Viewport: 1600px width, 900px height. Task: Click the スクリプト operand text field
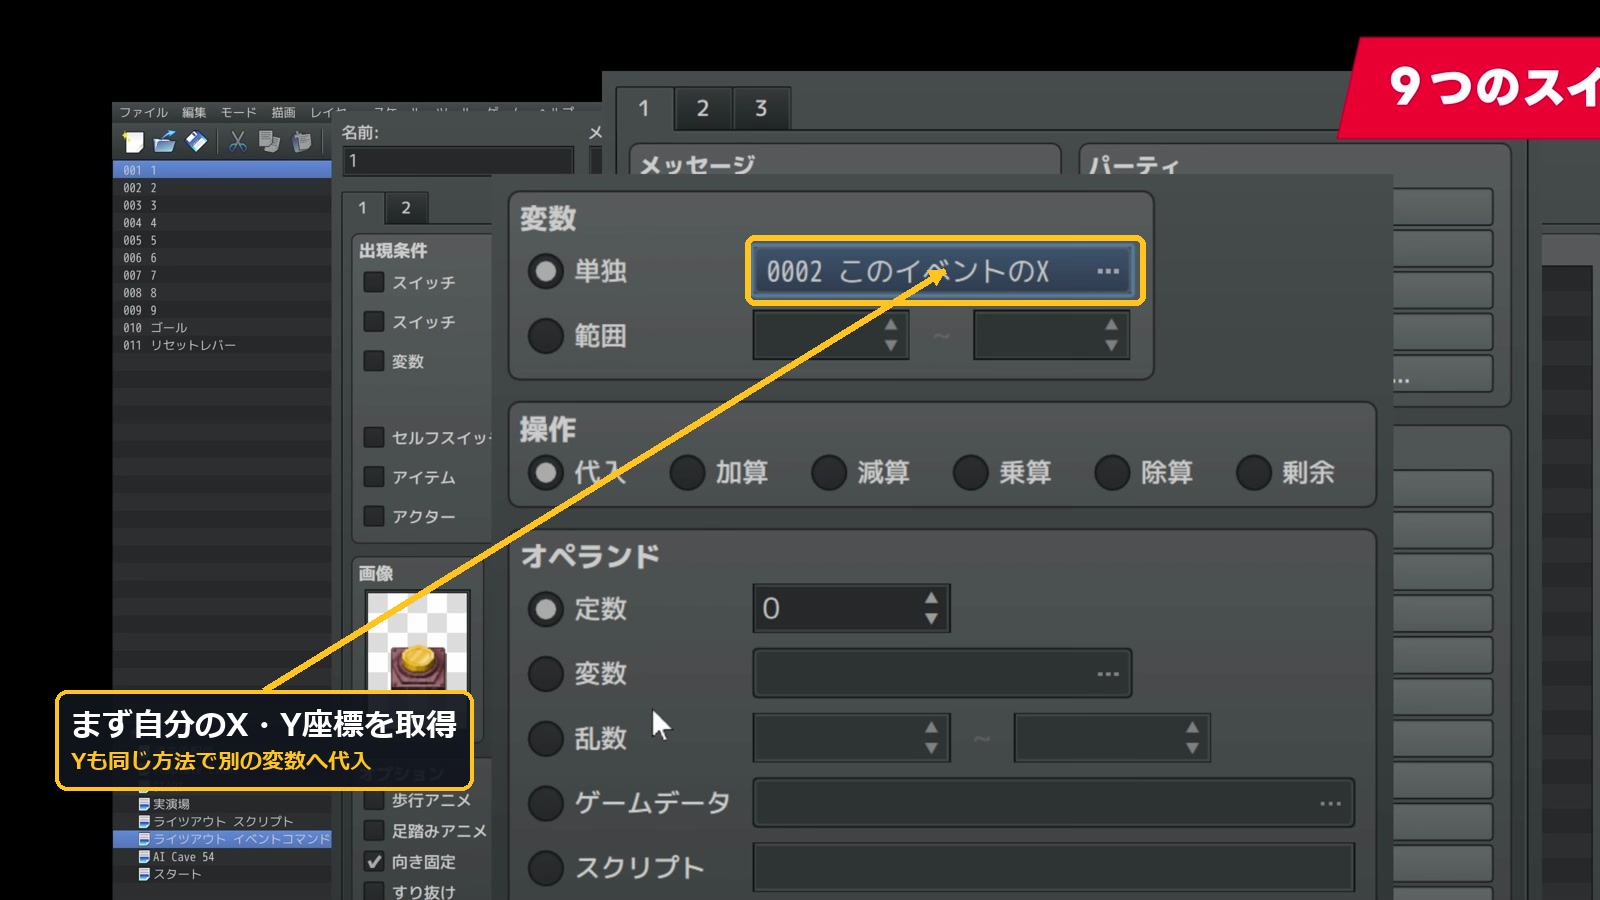tap(1054, 868)
